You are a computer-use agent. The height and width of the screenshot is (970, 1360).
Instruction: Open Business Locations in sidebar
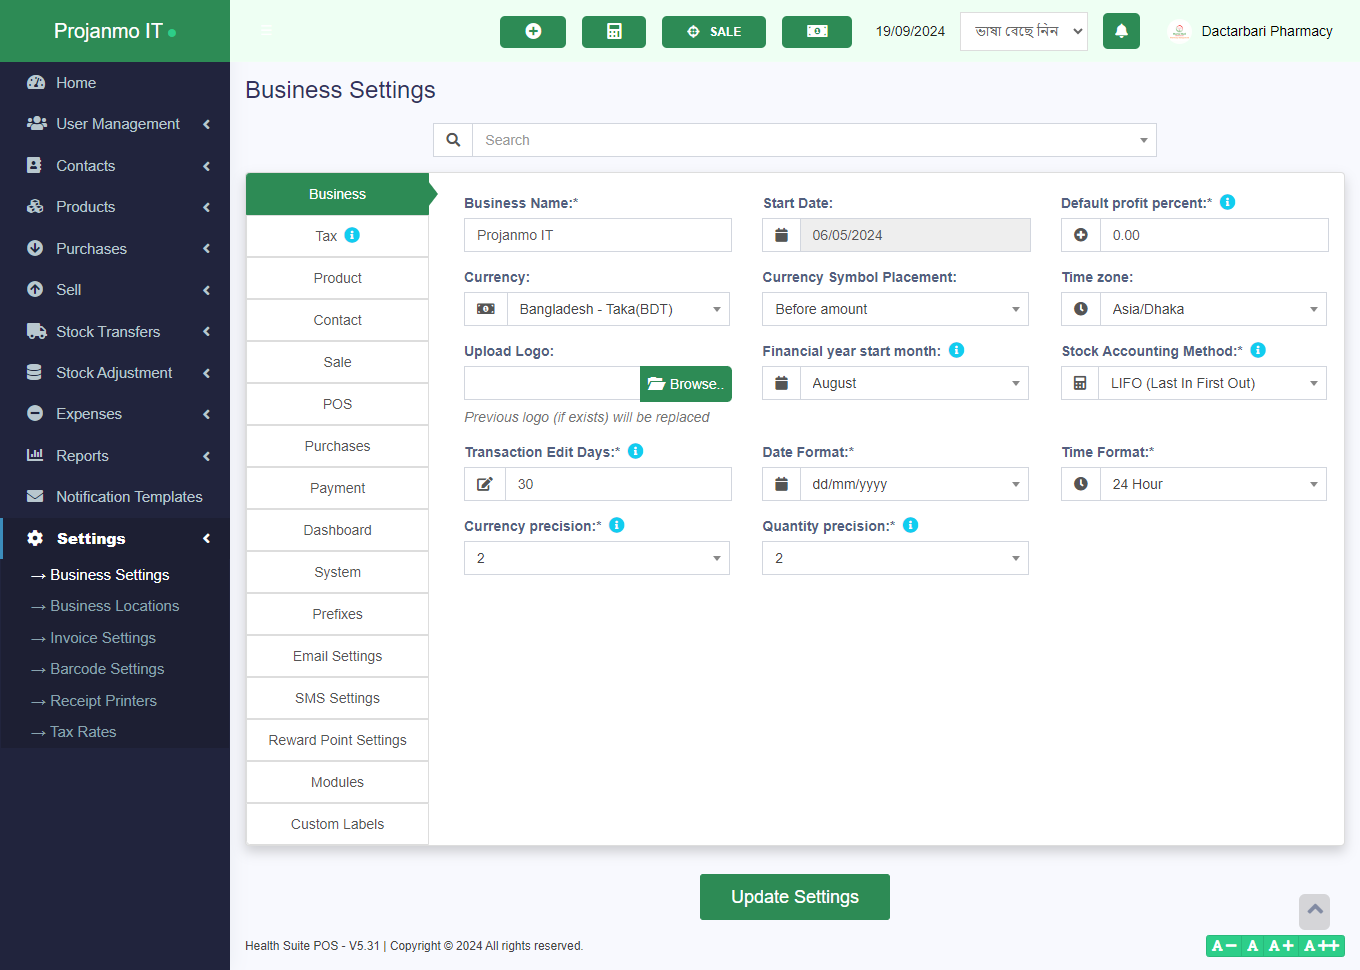pos(114,606)
